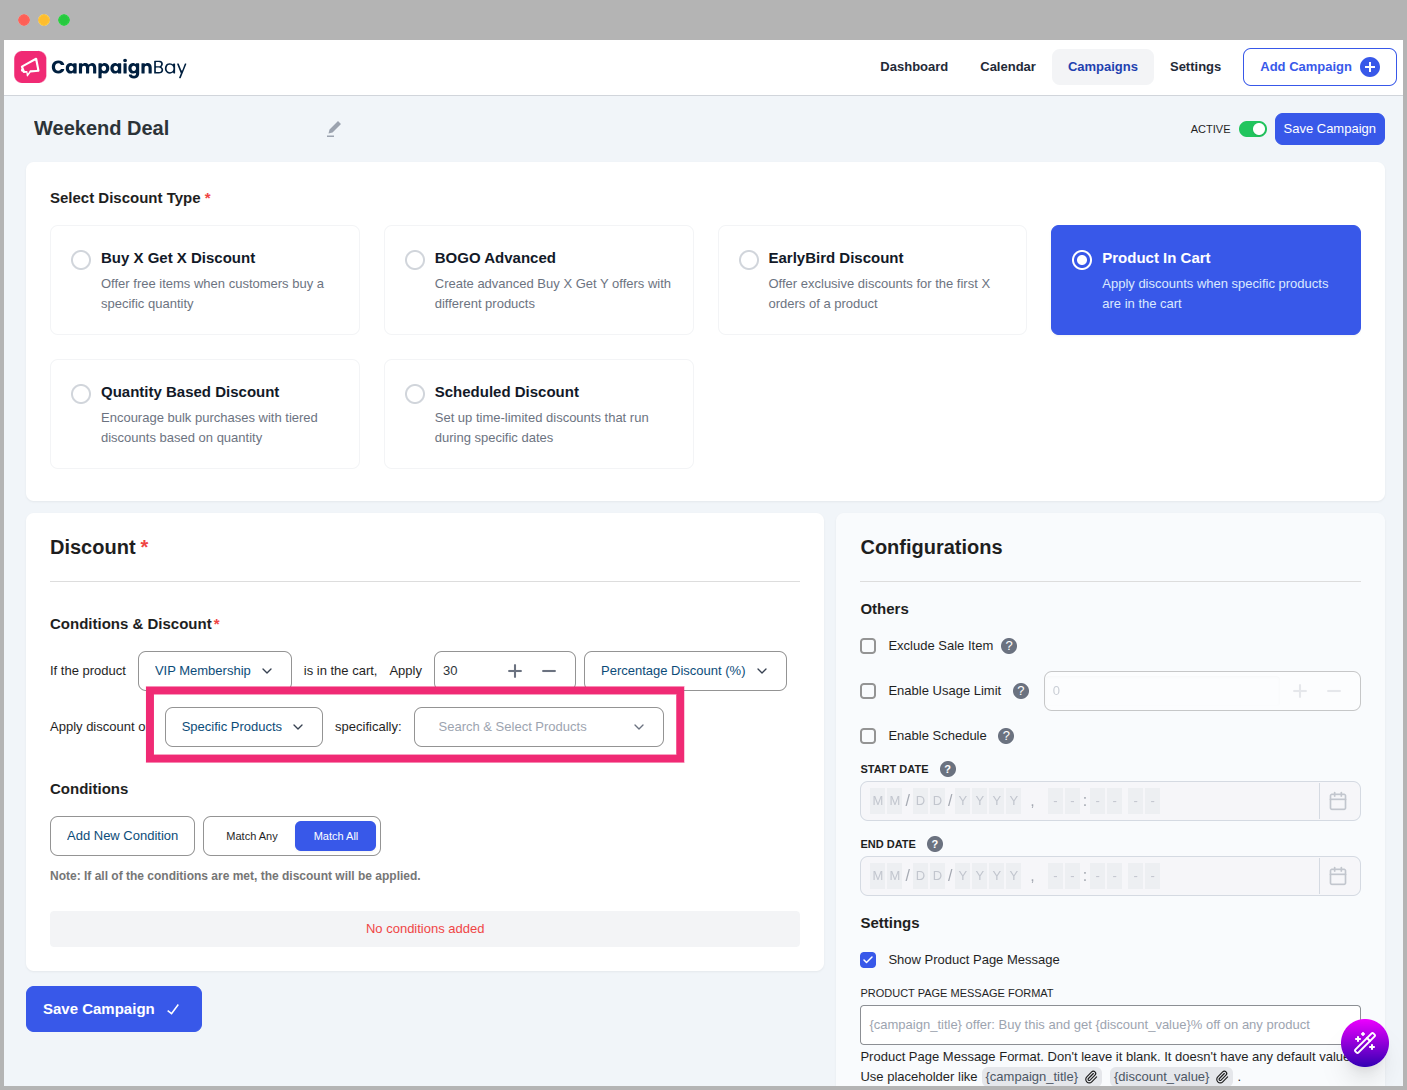The height and width of the screenshot is (1090, 1407).
Task: Open the End Date calendar picker icon
Action: (x=1338, y=876)
